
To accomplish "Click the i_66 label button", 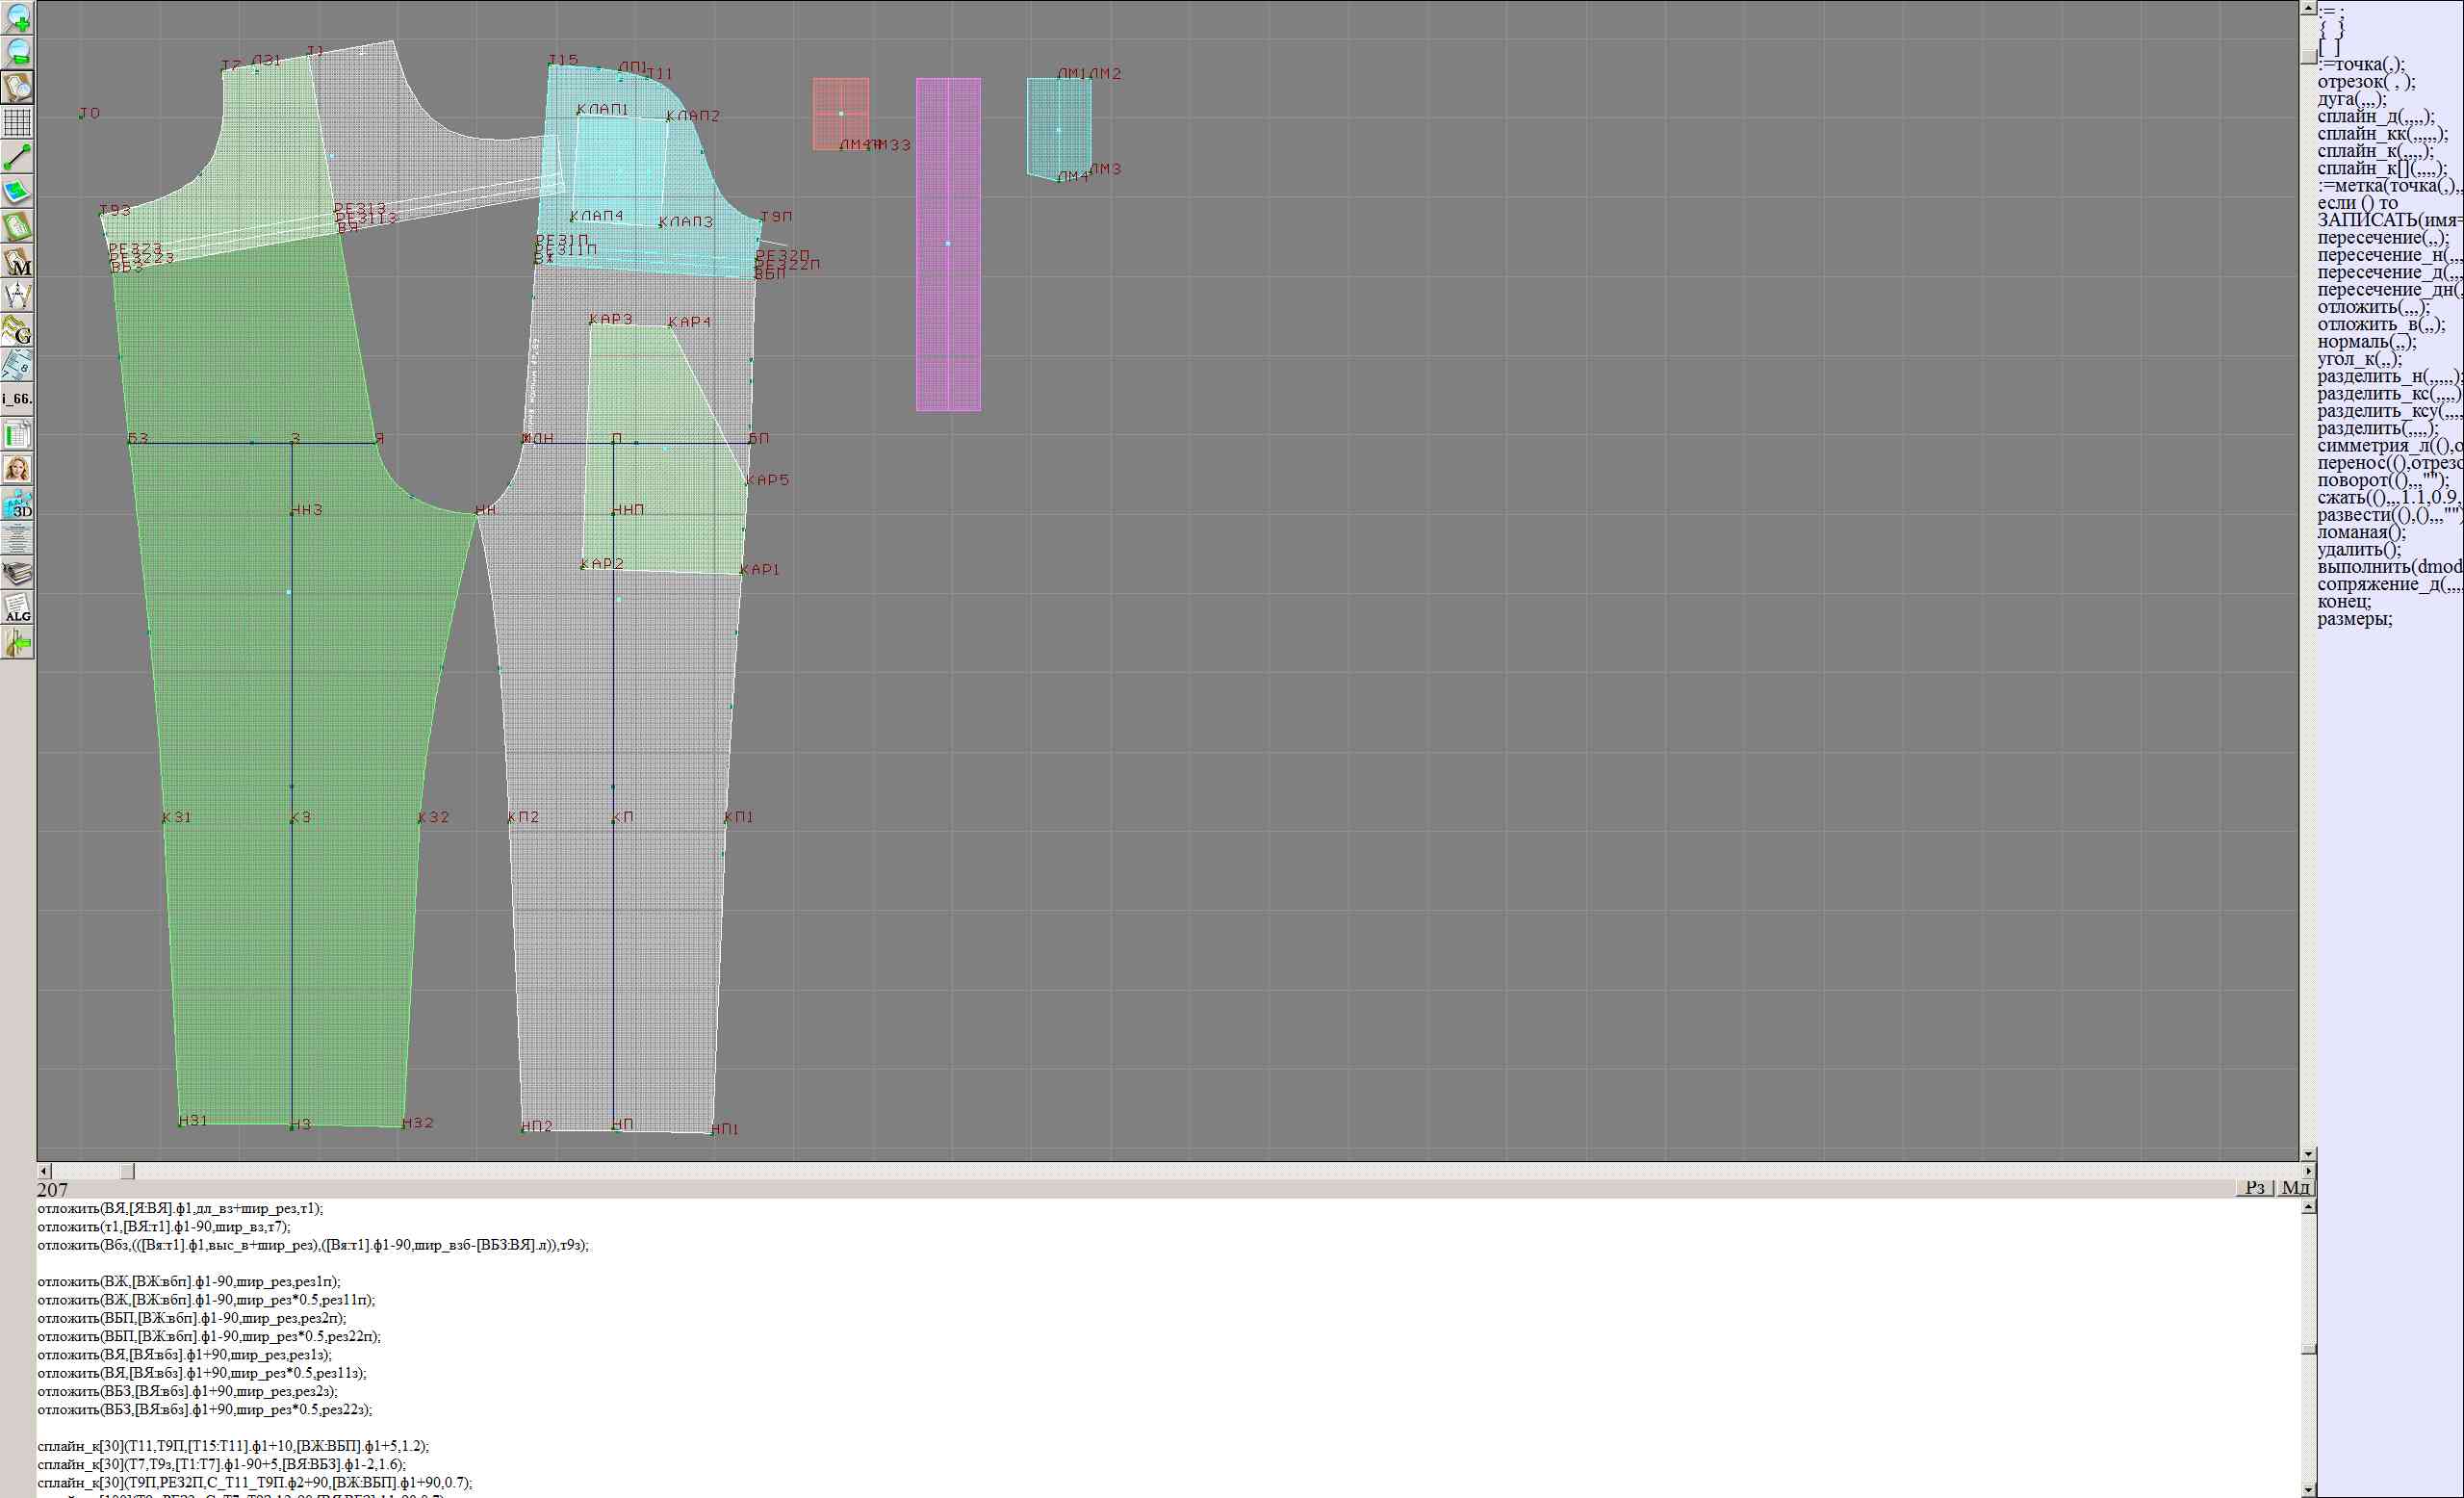I will pos(17,399).
